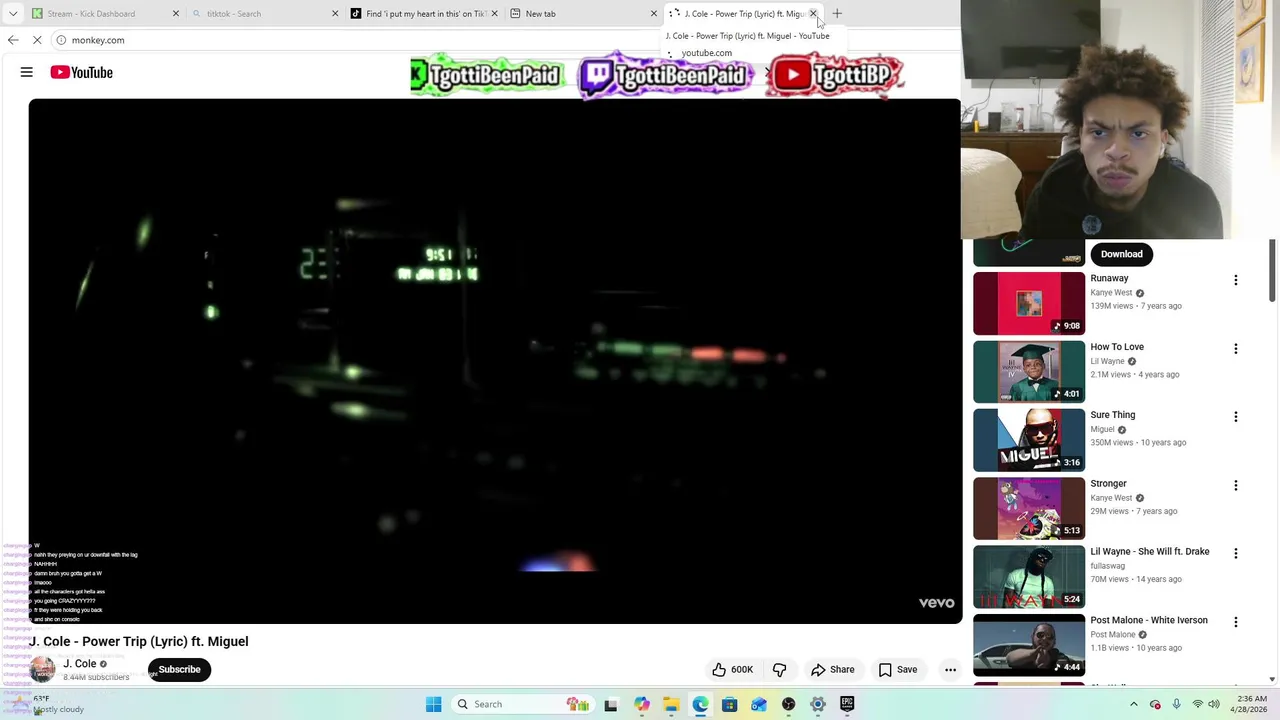Screen dimensions: 1280x720
Task: Switch to tiktok - Search tab
Action: pos(265,14)
